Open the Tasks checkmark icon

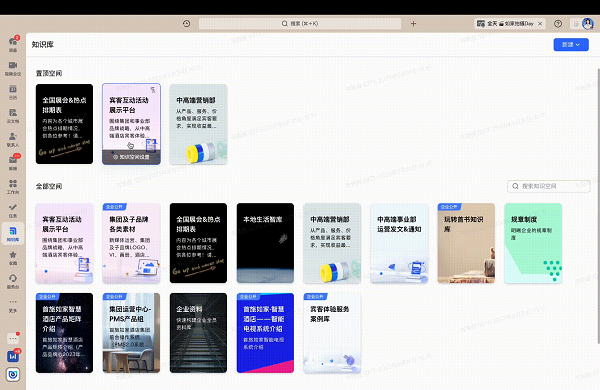pyautogui.click(x=13, y=210)
